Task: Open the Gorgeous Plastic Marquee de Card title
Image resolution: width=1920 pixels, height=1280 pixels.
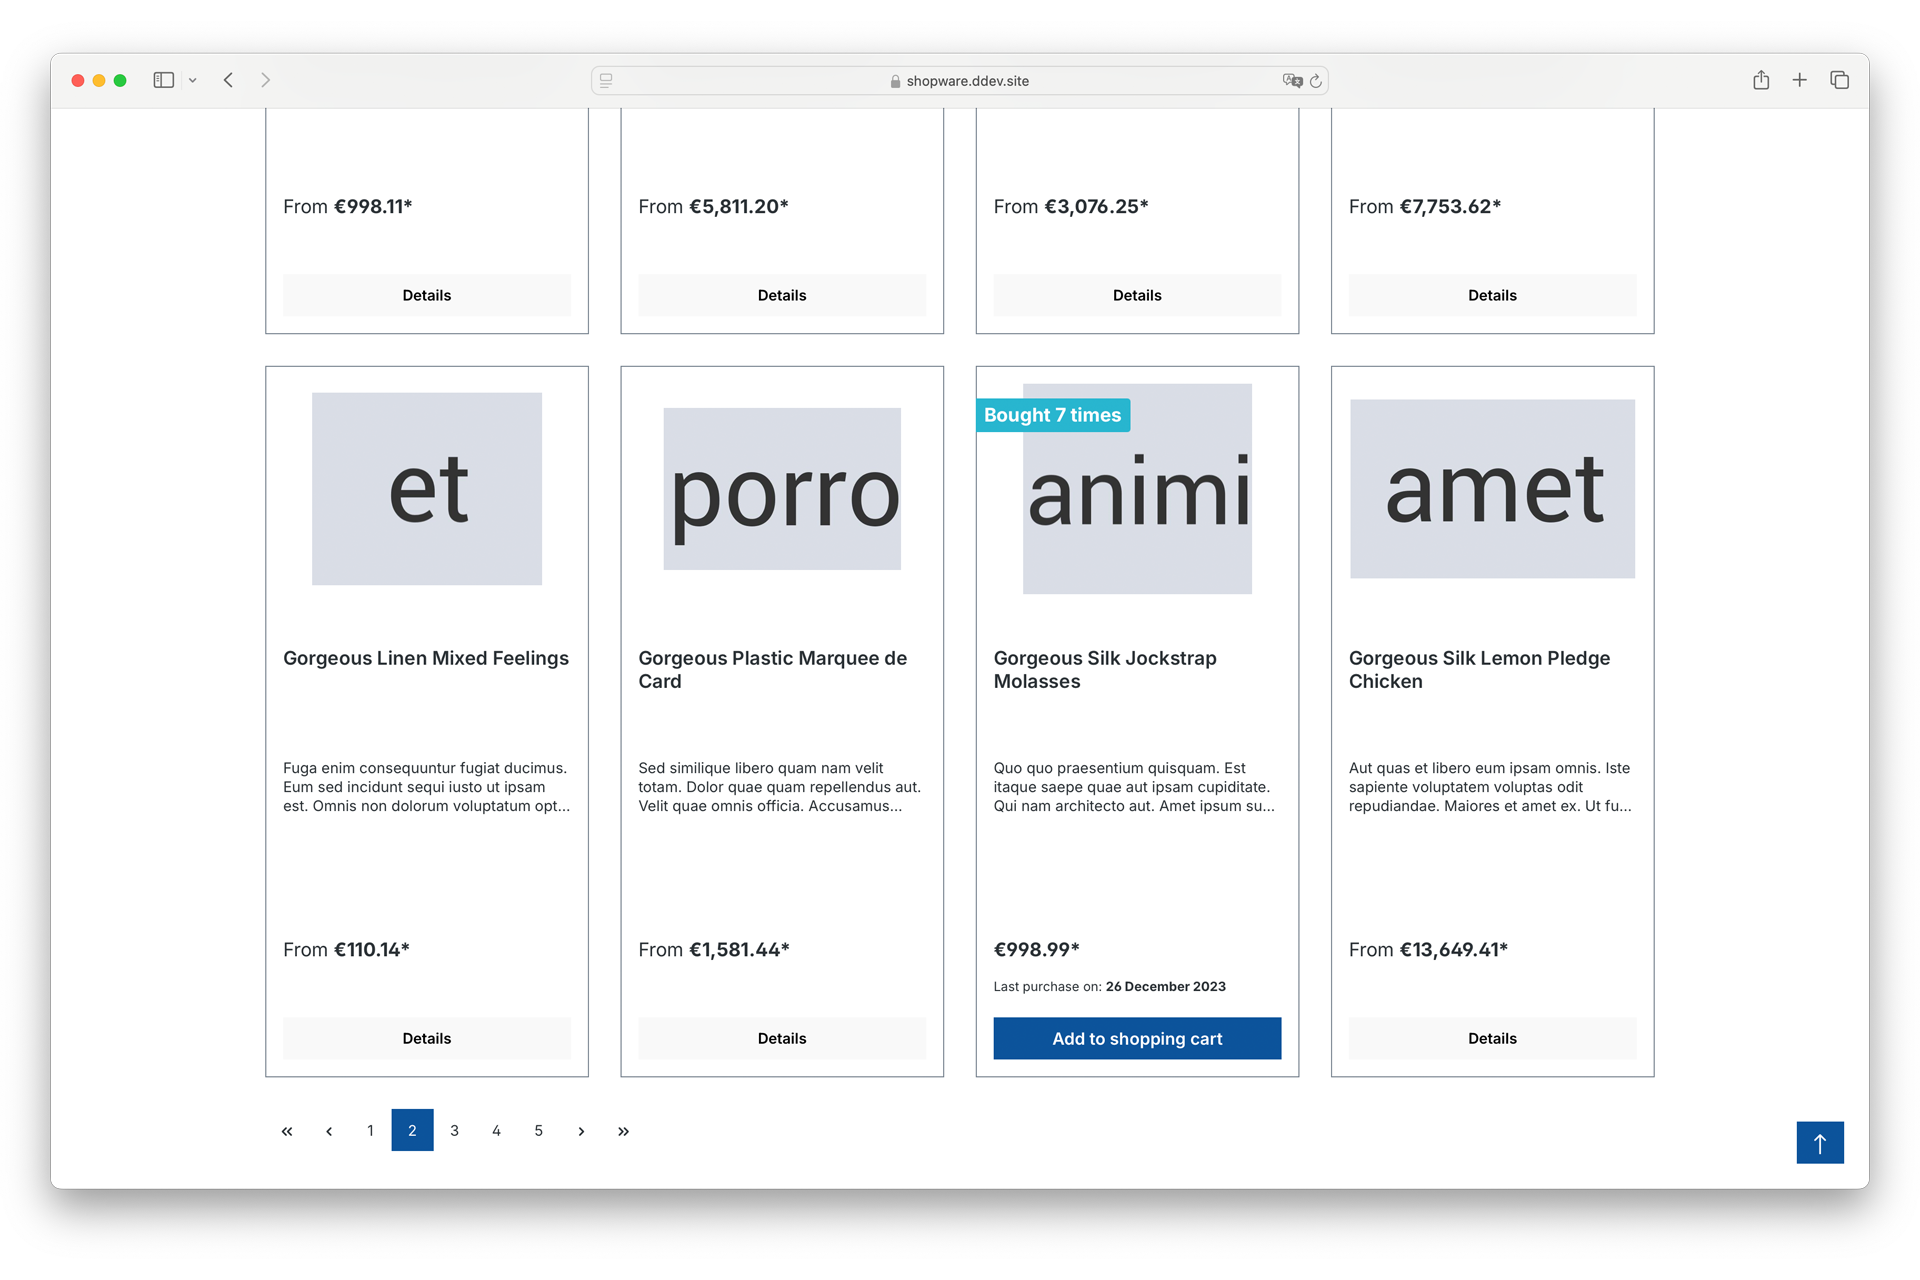Action: (773, 670)
